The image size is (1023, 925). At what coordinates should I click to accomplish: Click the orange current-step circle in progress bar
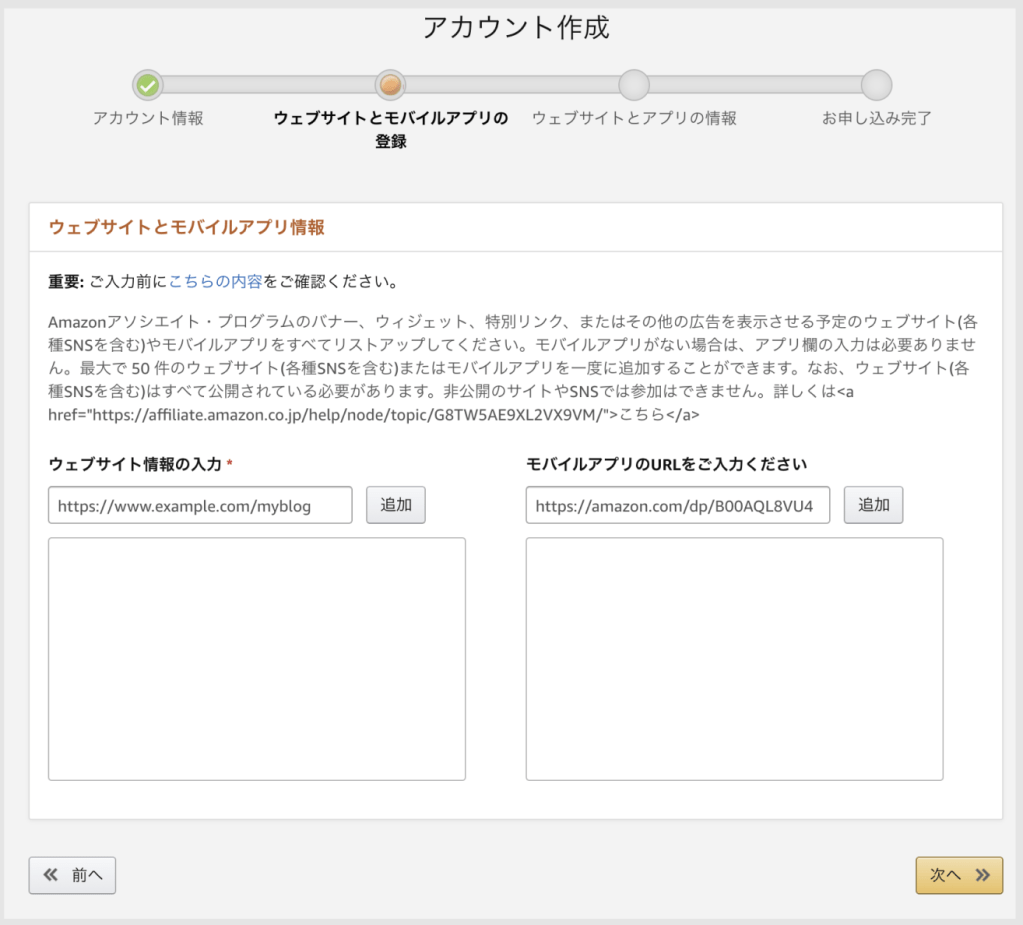pyautogui.click(x=390, y=85)
